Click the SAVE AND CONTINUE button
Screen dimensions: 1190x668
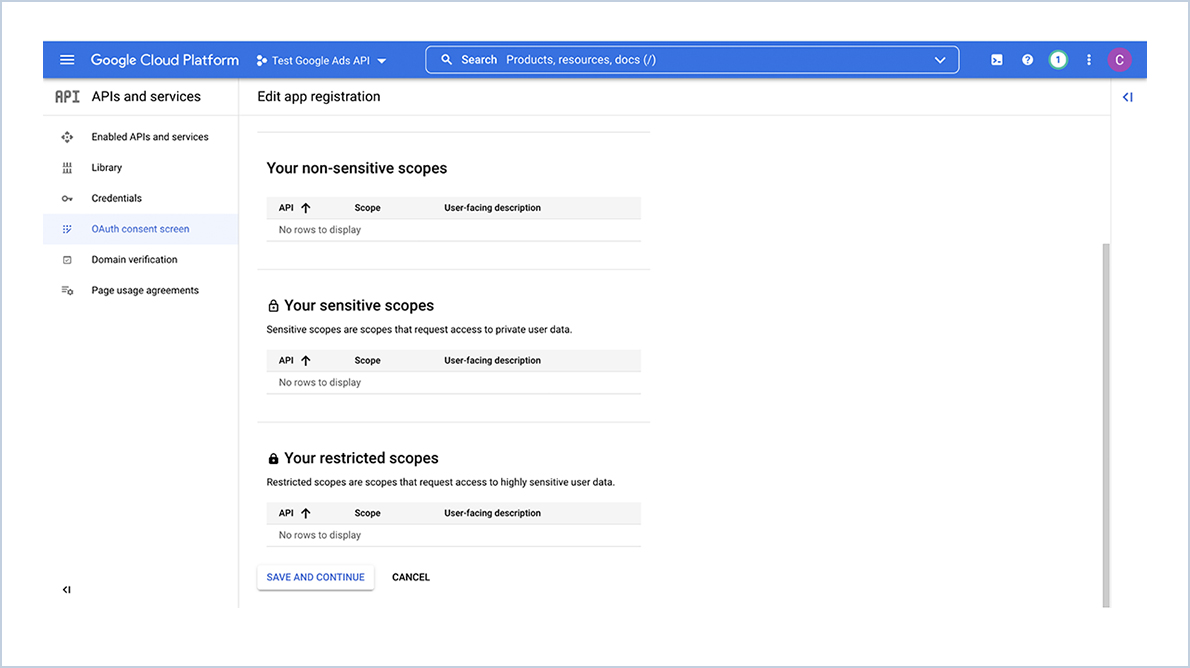pos(315,577)
